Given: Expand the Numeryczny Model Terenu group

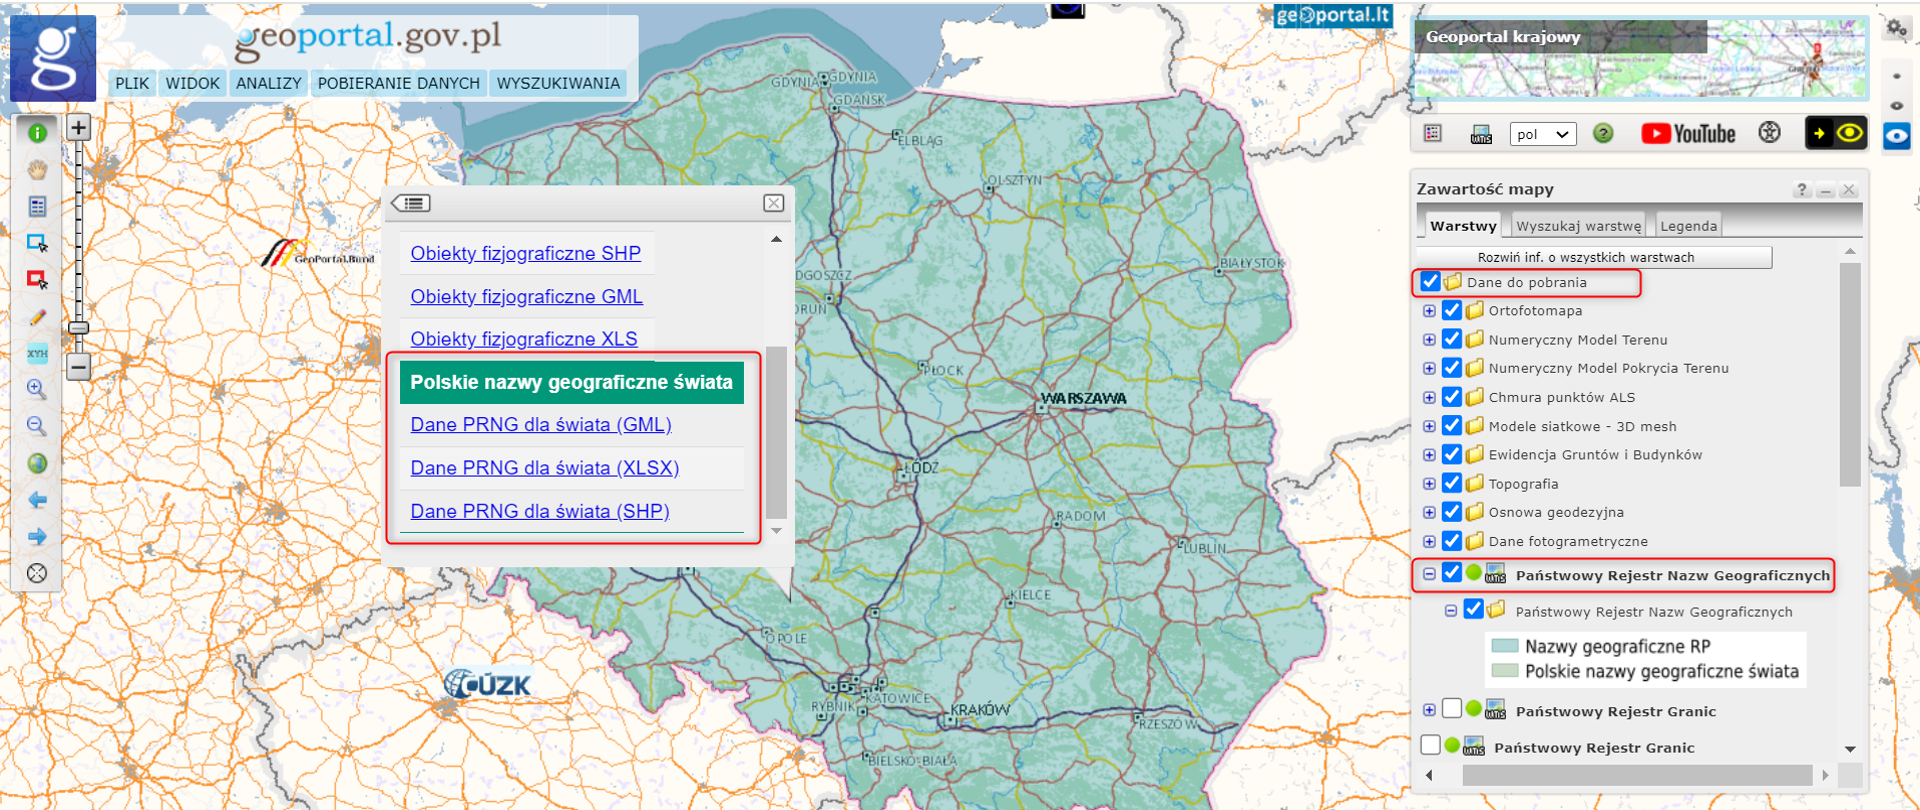Looking at the screenshot, I should point(1429,340).
